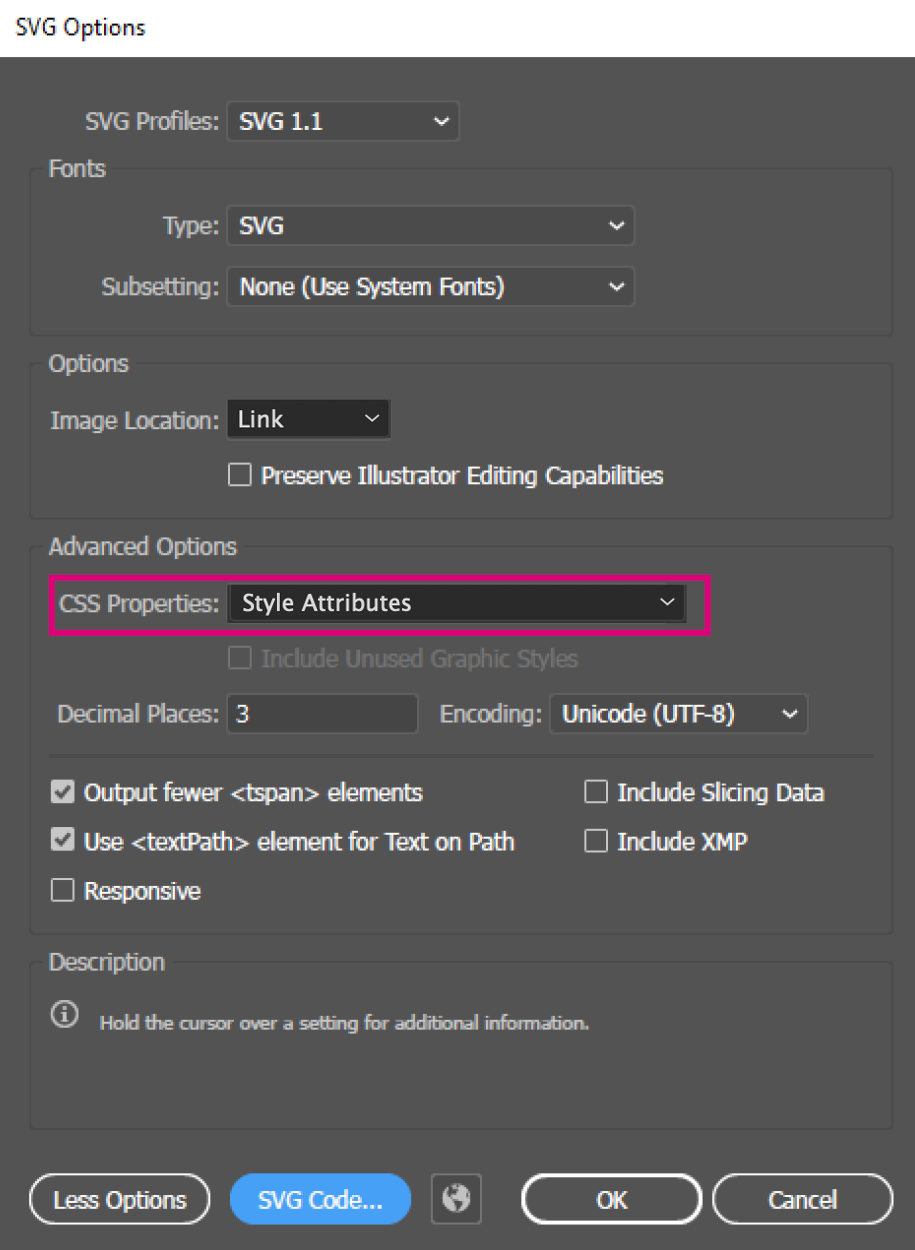Uncheck Use textPath element for Text on Path
Screen dimensions: 915x1250
(x=63, y=842)
